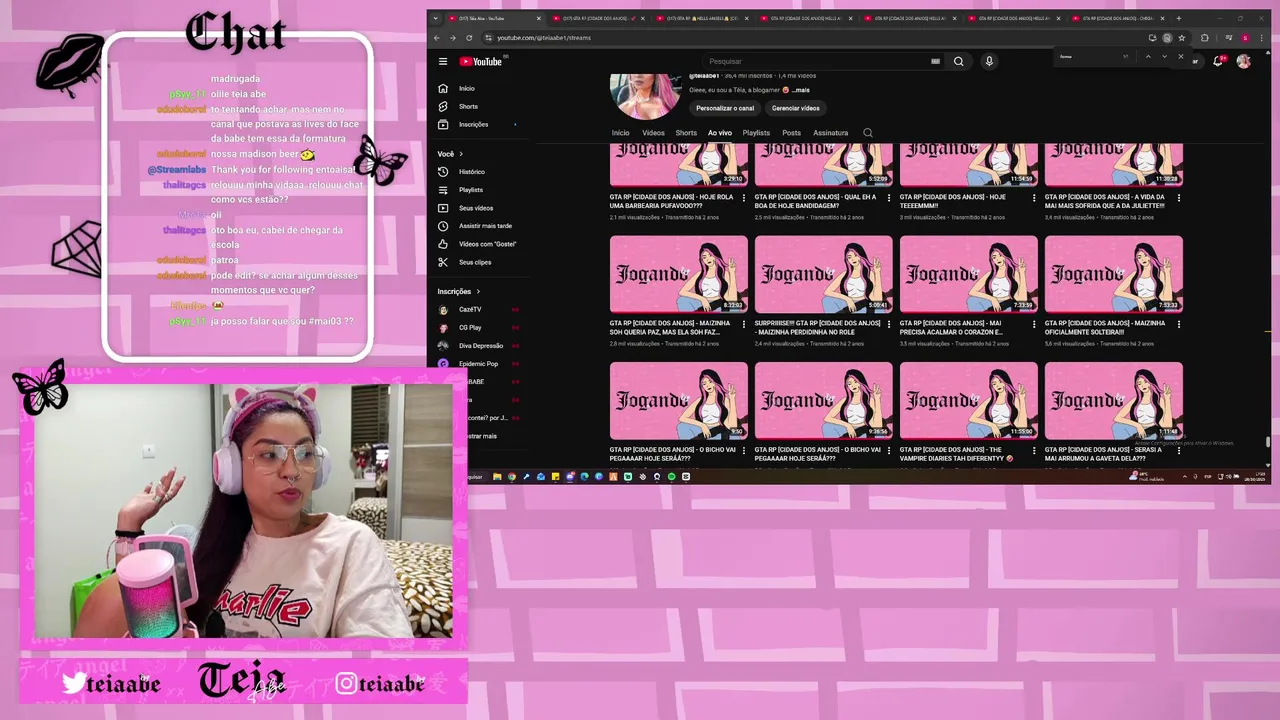
Task: Open Chrome from the taskbar
Action: click(x=512, y=477)
